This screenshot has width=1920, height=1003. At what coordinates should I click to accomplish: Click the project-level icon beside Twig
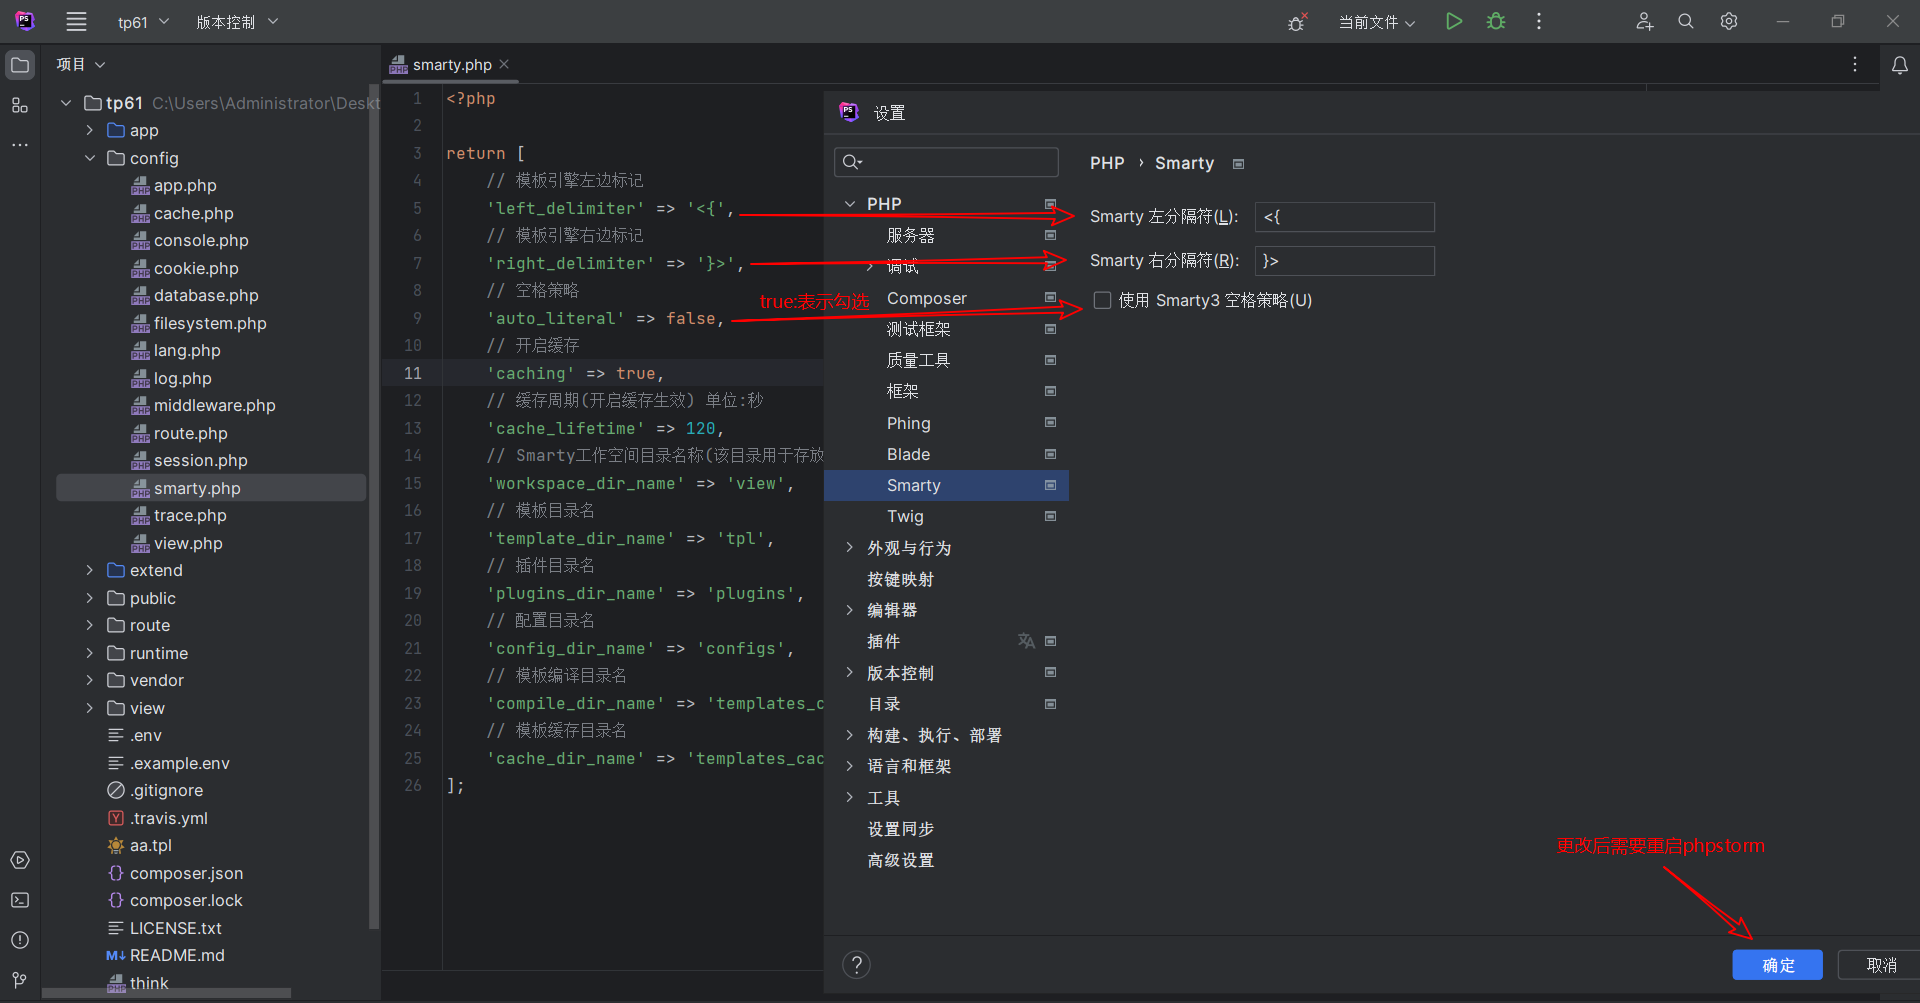(1050, 516)
